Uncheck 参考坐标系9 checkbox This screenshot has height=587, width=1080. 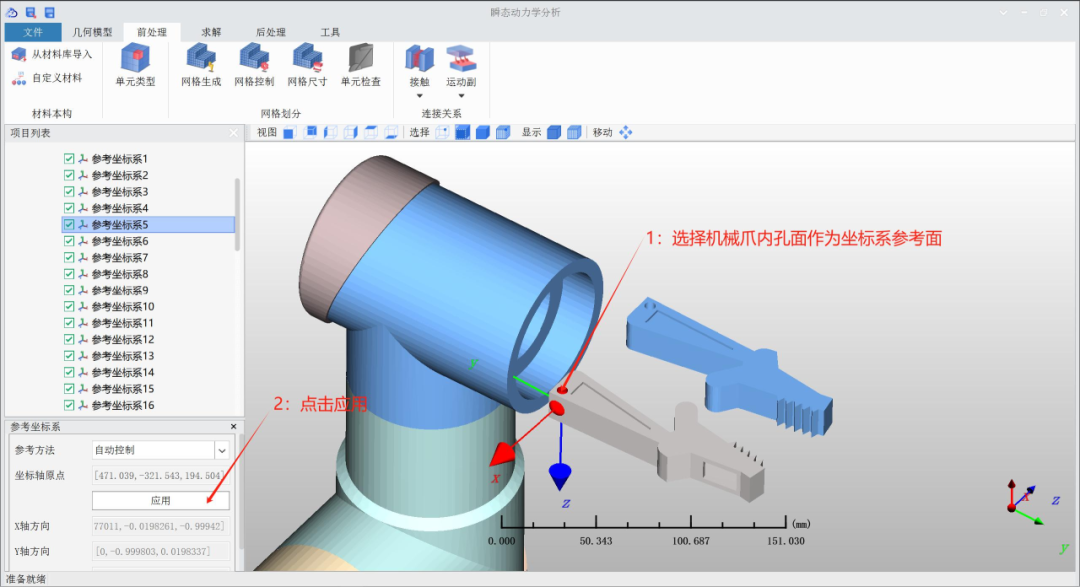click(69, 290)
